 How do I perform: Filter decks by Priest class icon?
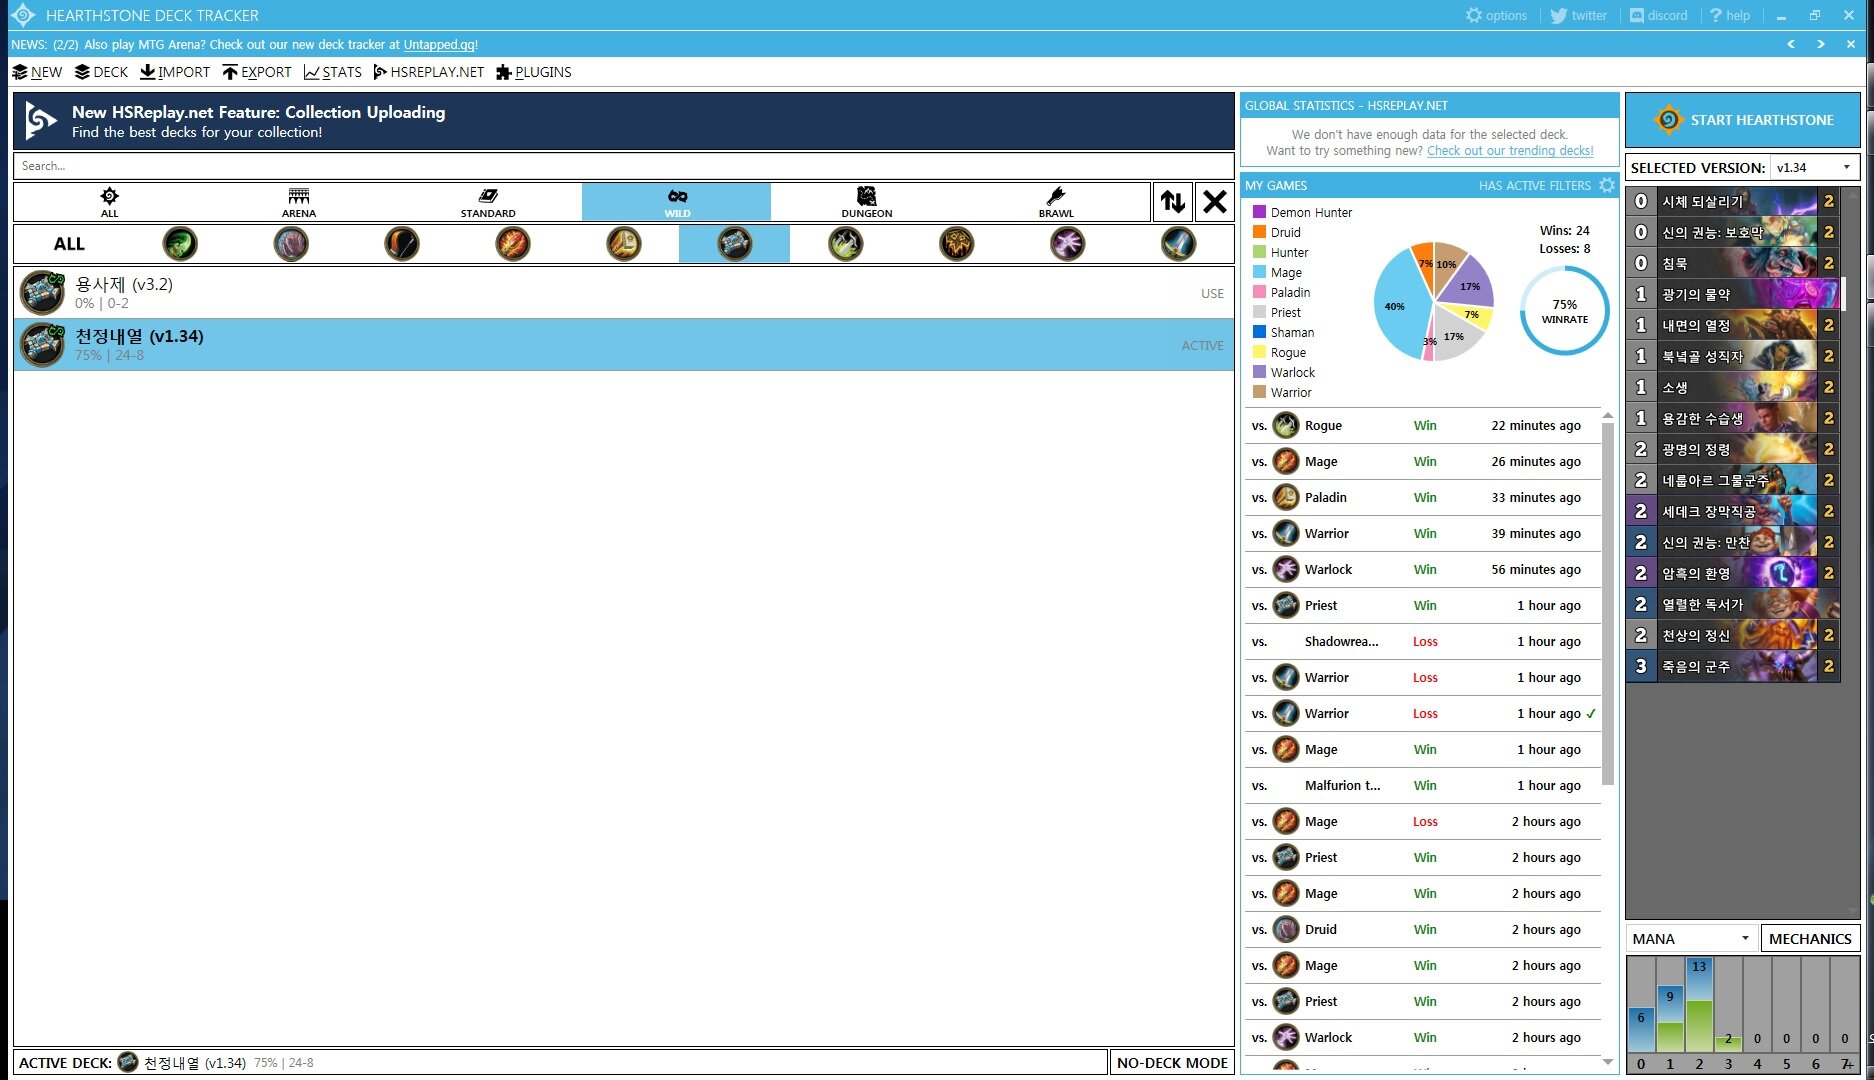click(x=735, y=243)
